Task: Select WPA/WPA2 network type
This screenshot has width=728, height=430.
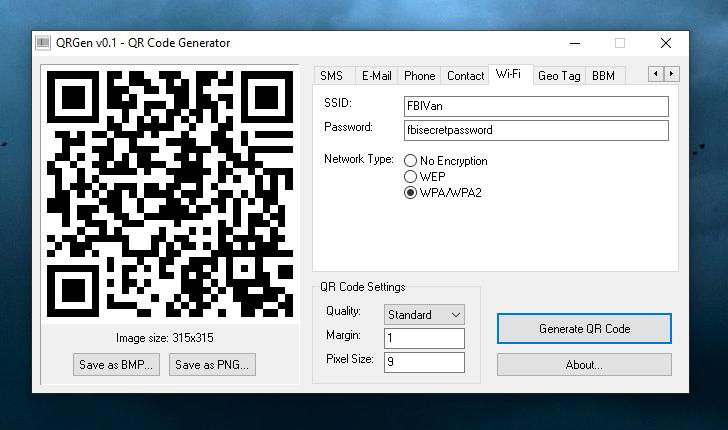Action: pyautogui.click(x=443, y=192)
